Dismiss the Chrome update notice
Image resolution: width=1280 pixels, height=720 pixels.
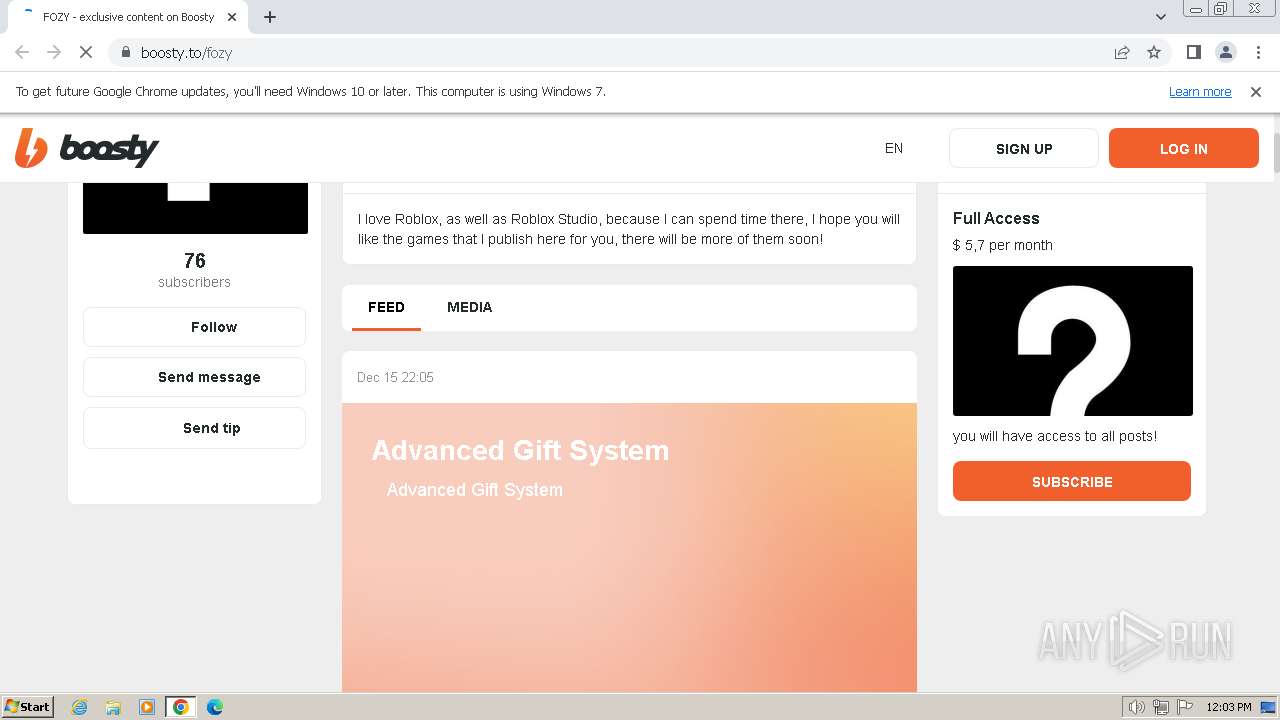(1256, 92)
